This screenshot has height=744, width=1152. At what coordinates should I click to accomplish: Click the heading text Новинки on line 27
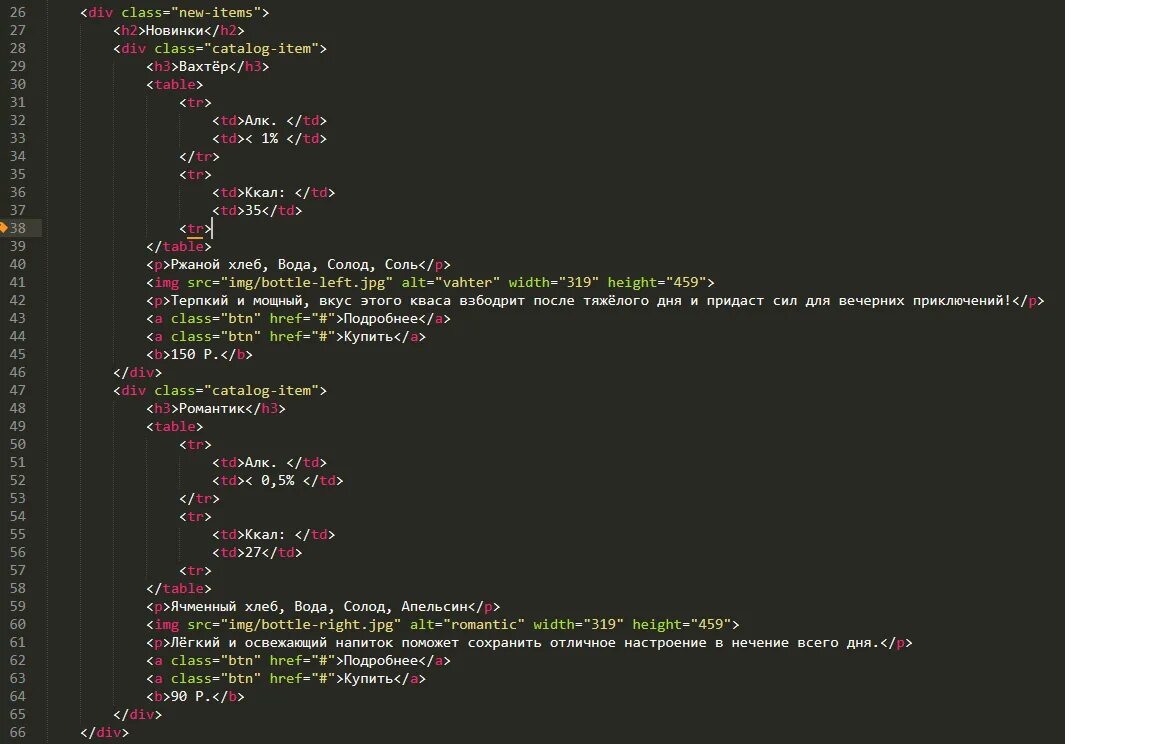(x=174, y=30)
